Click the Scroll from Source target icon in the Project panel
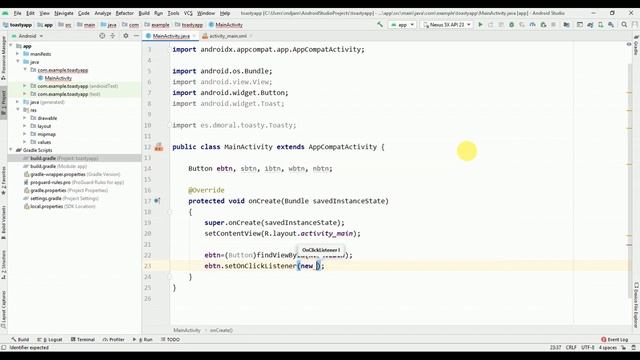 pos(102,36)
